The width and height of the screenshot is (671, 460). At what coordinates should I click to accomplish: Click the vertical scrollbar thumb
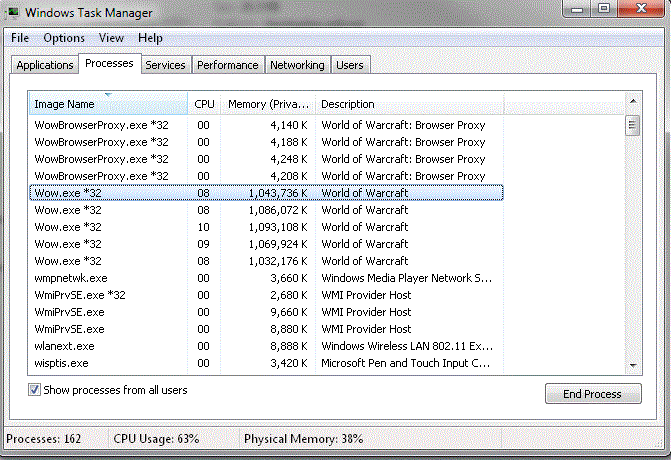632,126
